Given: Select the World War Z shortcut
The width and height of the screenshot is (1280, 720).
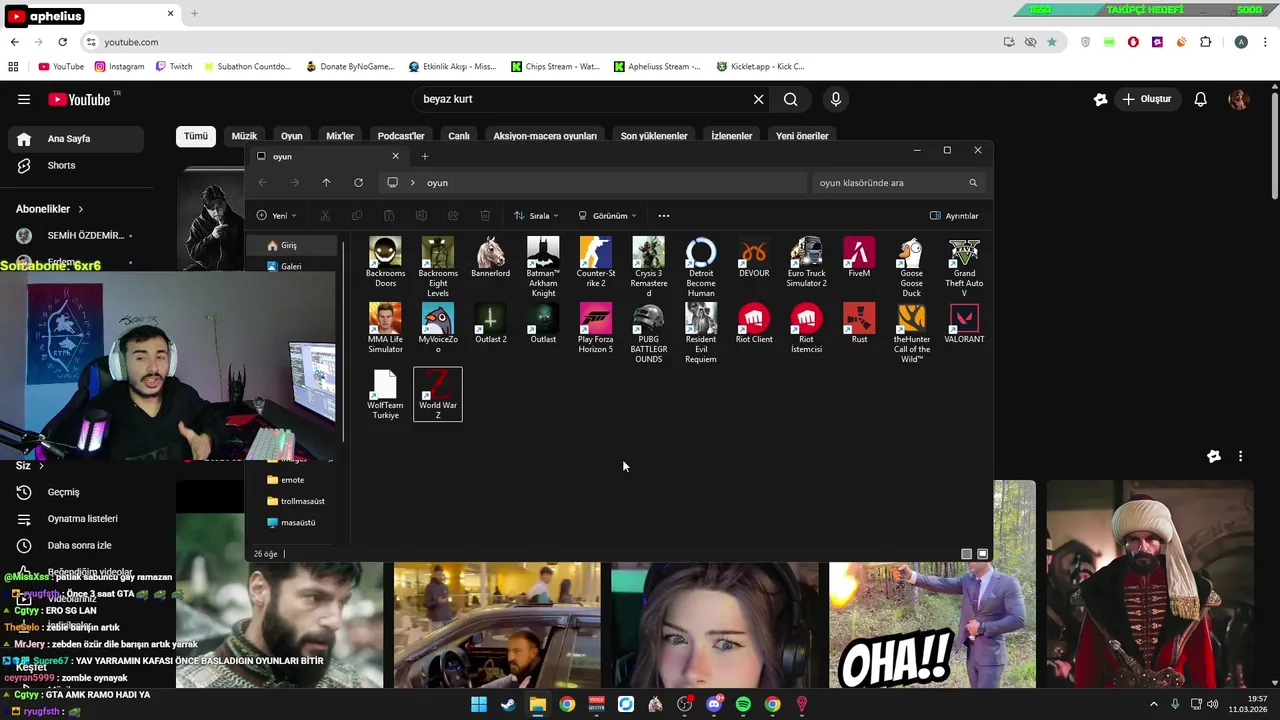Looking at the screenshot, I should pos(438,394).
